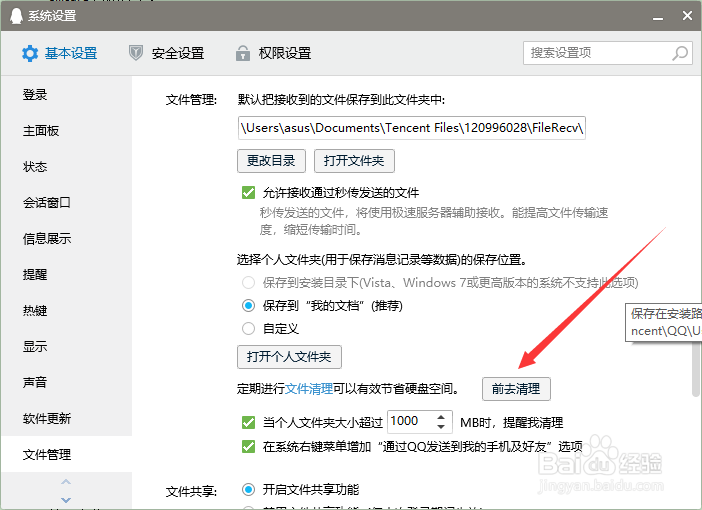Click the sidebar scroll-up chevron
The height and width of the screenshot is (510, 702).
66,482
